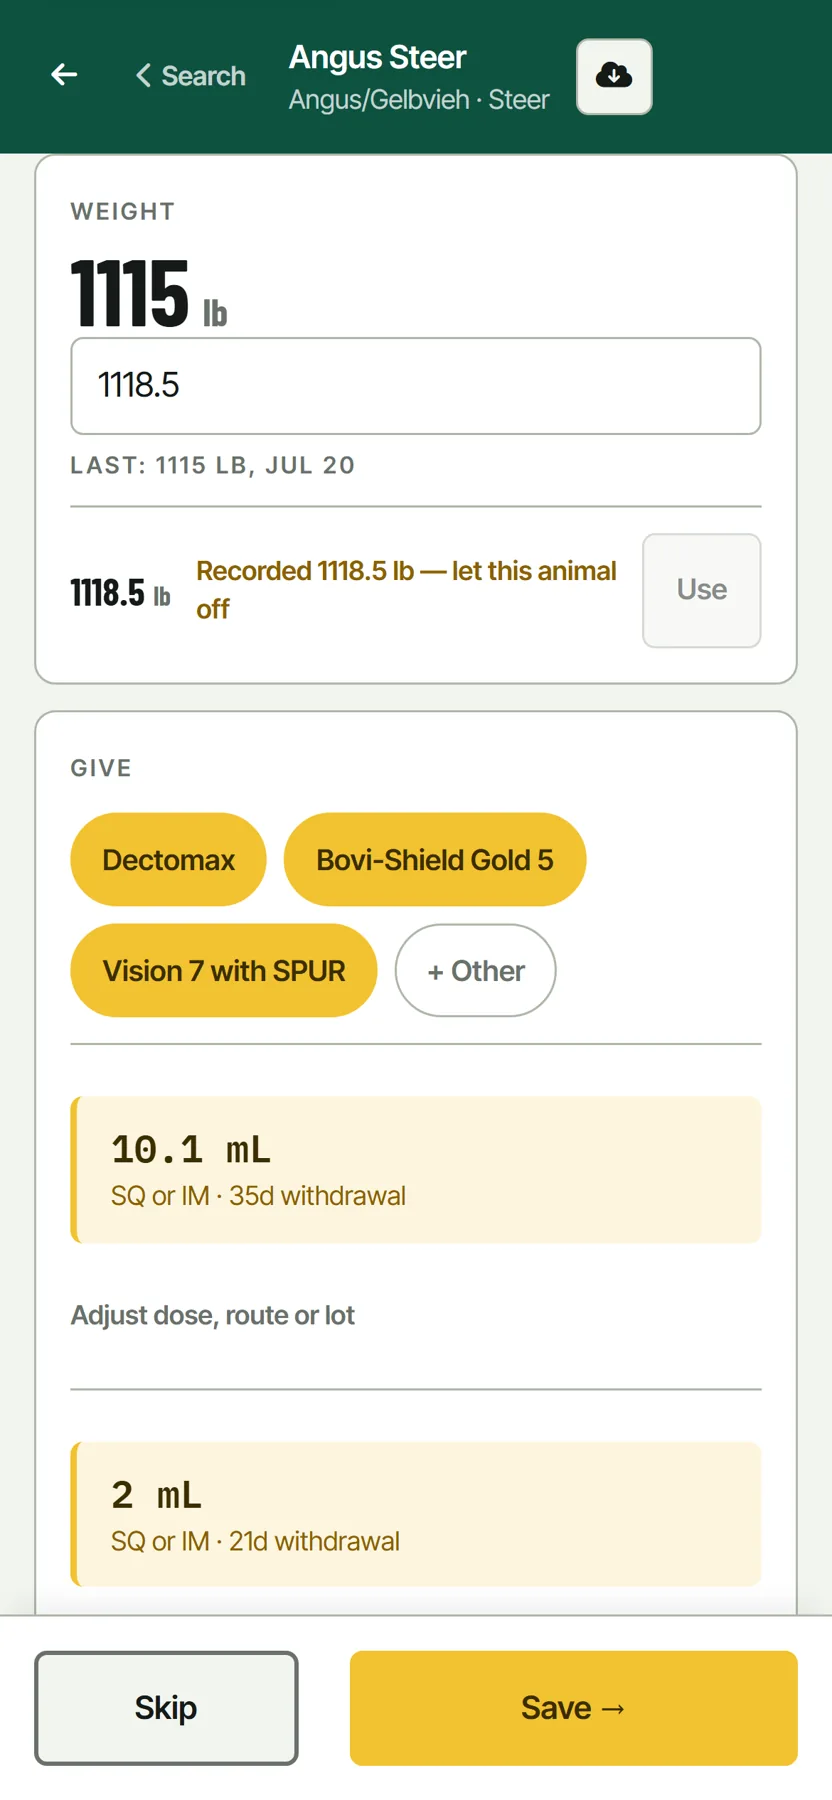The image size is (832, 1800).
Task: Tap the back arrow icon
Action: (x=64, y=75)
